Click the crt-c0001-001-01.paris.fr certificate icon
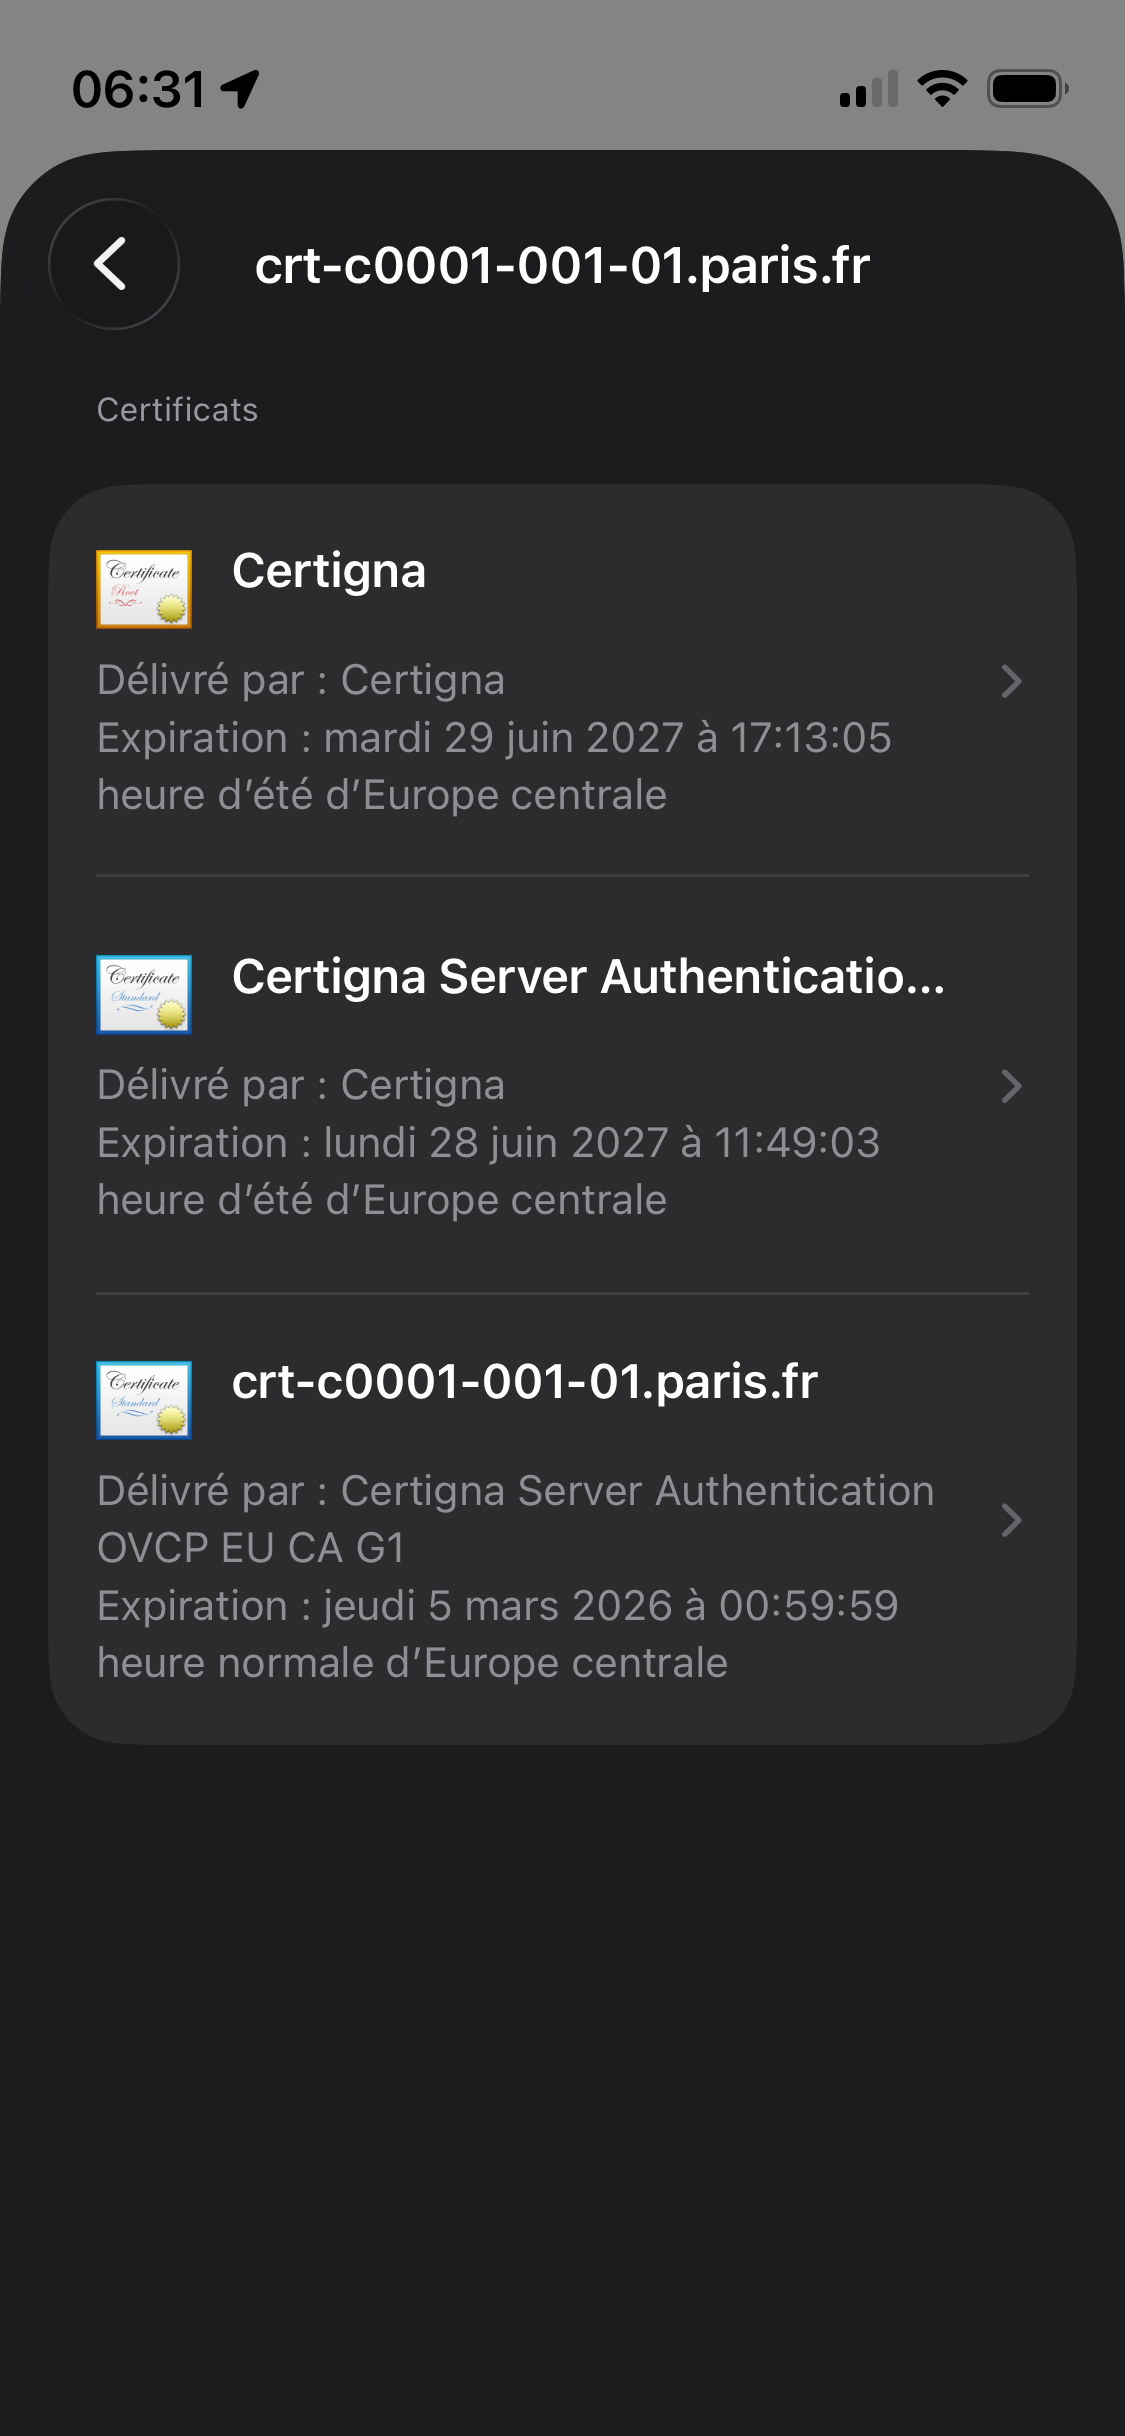Screen dimensions: 1125x2436 click(144, 1399)
